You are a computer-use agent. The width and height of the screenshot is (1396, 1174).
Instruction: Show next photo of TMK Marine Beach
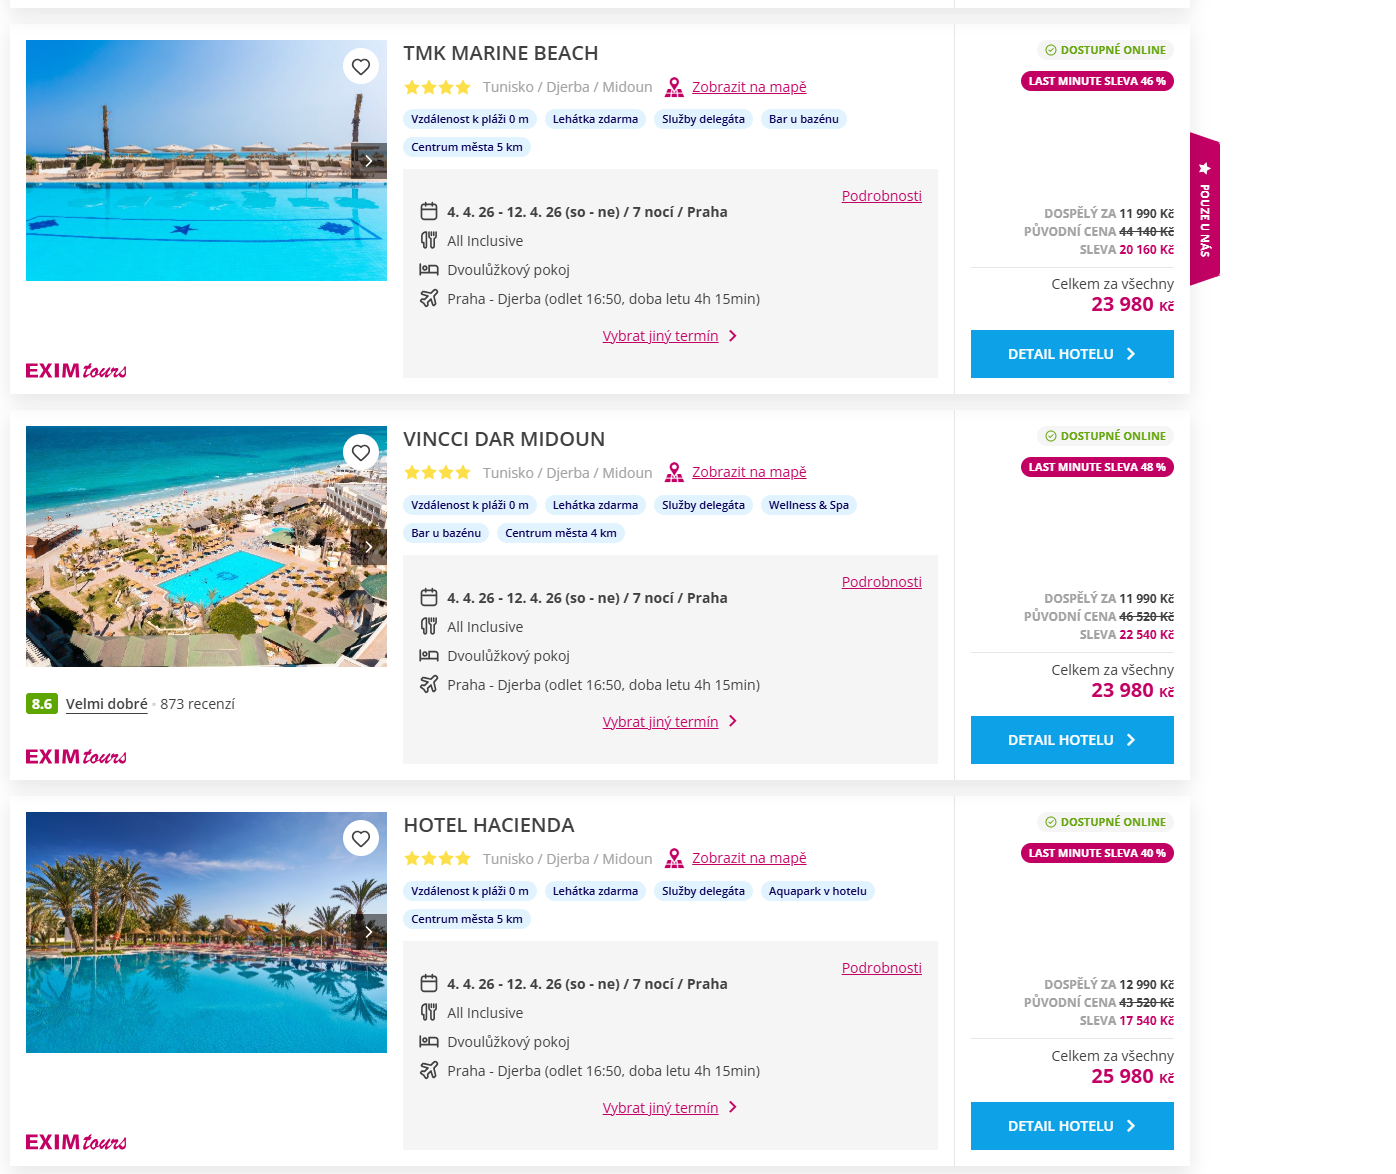point(369,161)
